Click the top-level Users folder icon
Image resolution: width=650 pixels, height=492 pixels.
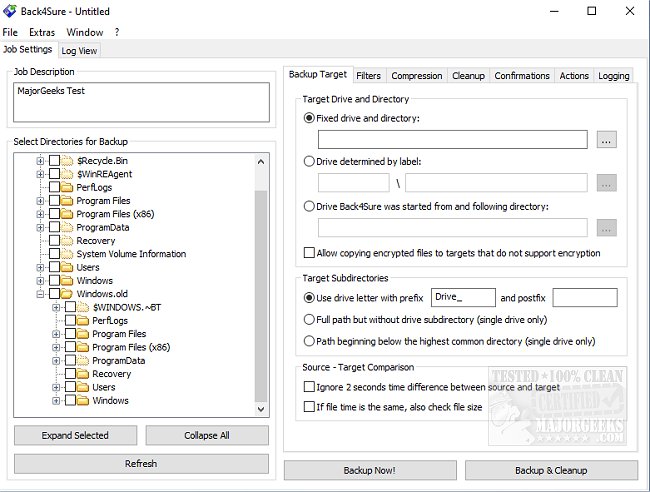point(67,267)
